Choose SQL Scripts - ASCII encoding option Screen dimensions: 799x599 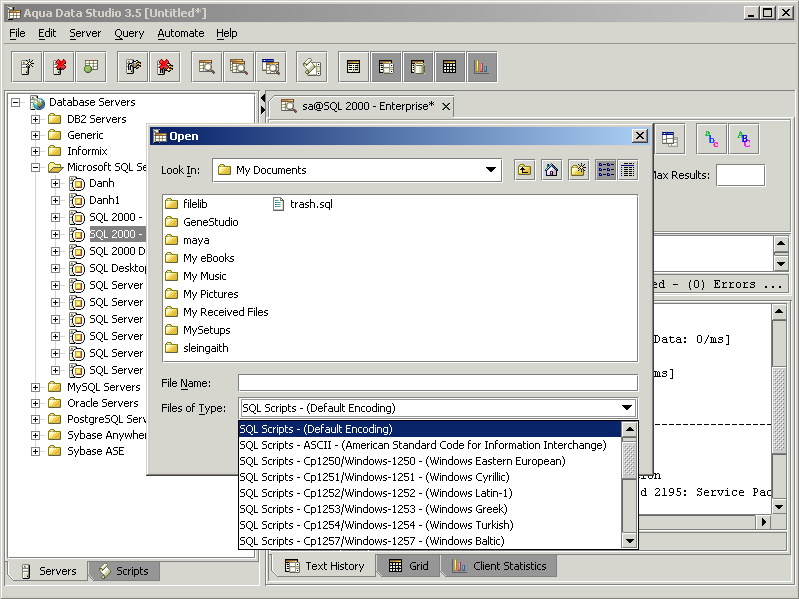click(430, 445)
